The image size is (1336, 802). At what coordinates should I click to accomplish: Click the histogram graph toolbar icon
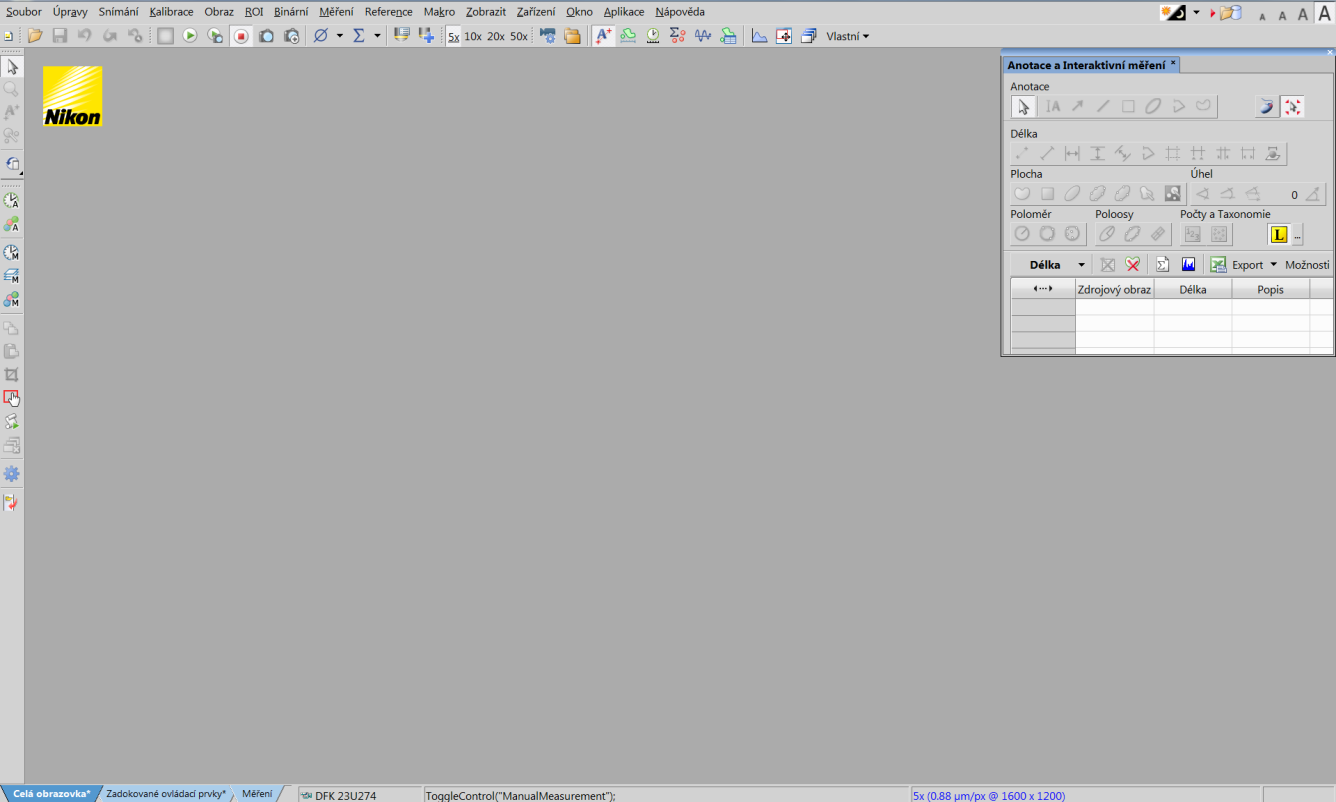pyautogui.click(x=759, y=36)
